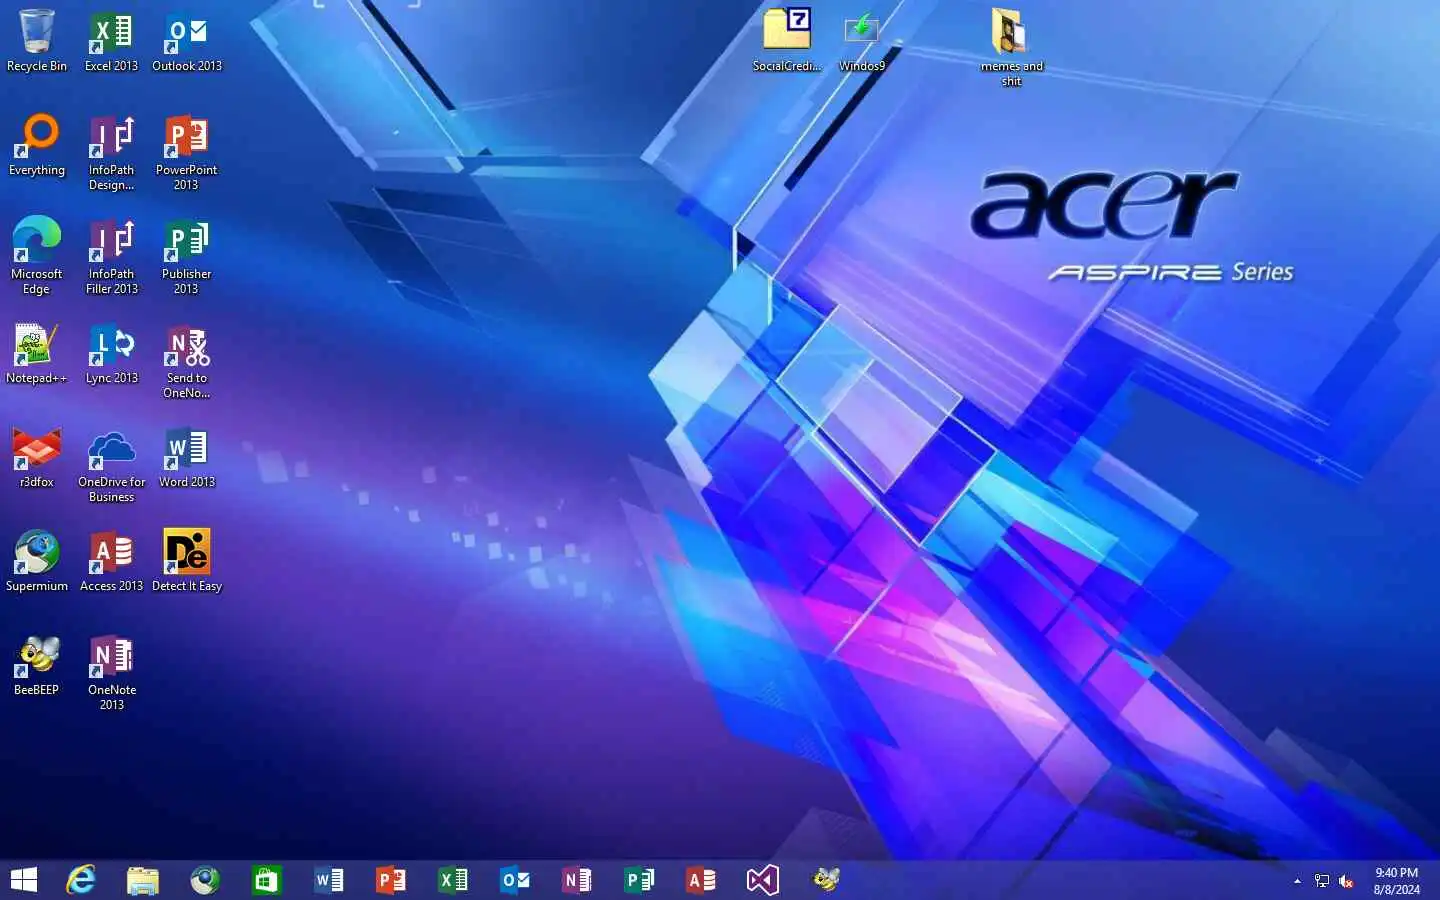Select InfoPath Designer desktop shortcut
The width and height of the screenshot is (1440, 900).
click(111, 152)
